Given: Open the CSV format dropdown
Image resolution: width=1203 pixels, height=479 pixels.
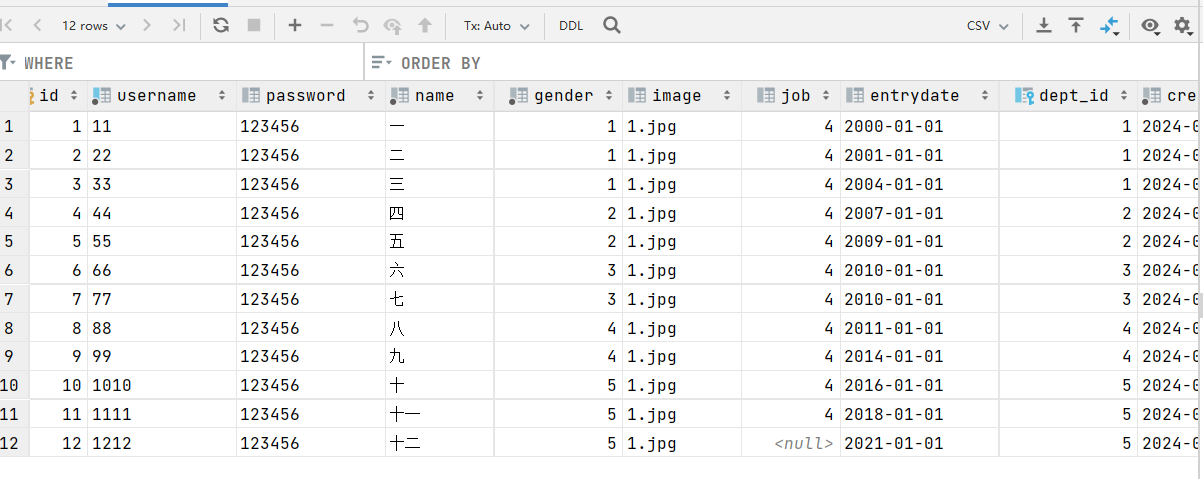Looking at the screenshot, I should click(x=988, y=26).
